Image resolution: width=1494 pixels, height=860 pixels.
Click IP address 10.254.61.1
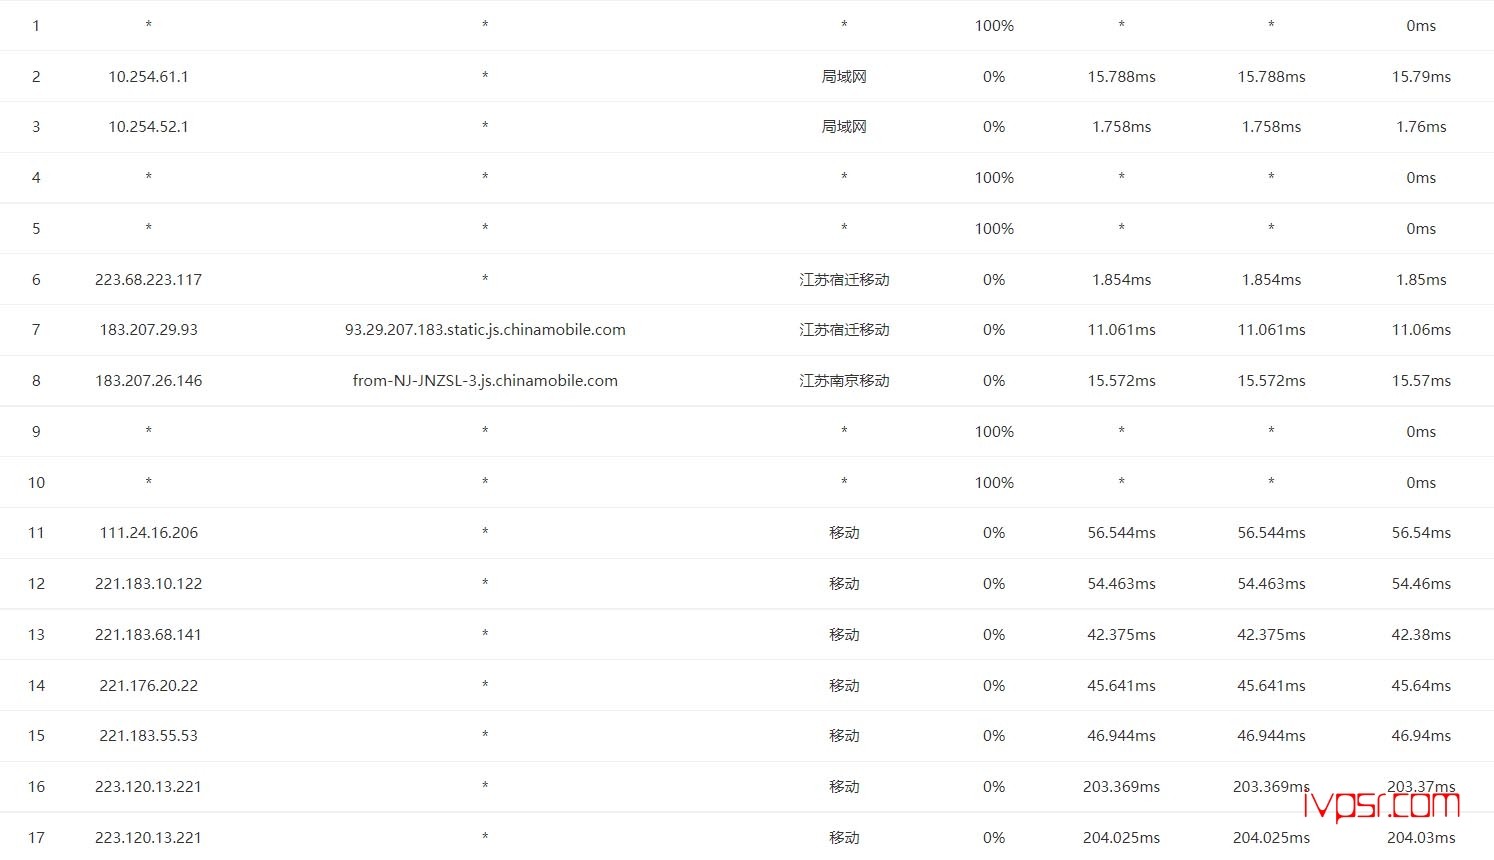pos(148,77)
